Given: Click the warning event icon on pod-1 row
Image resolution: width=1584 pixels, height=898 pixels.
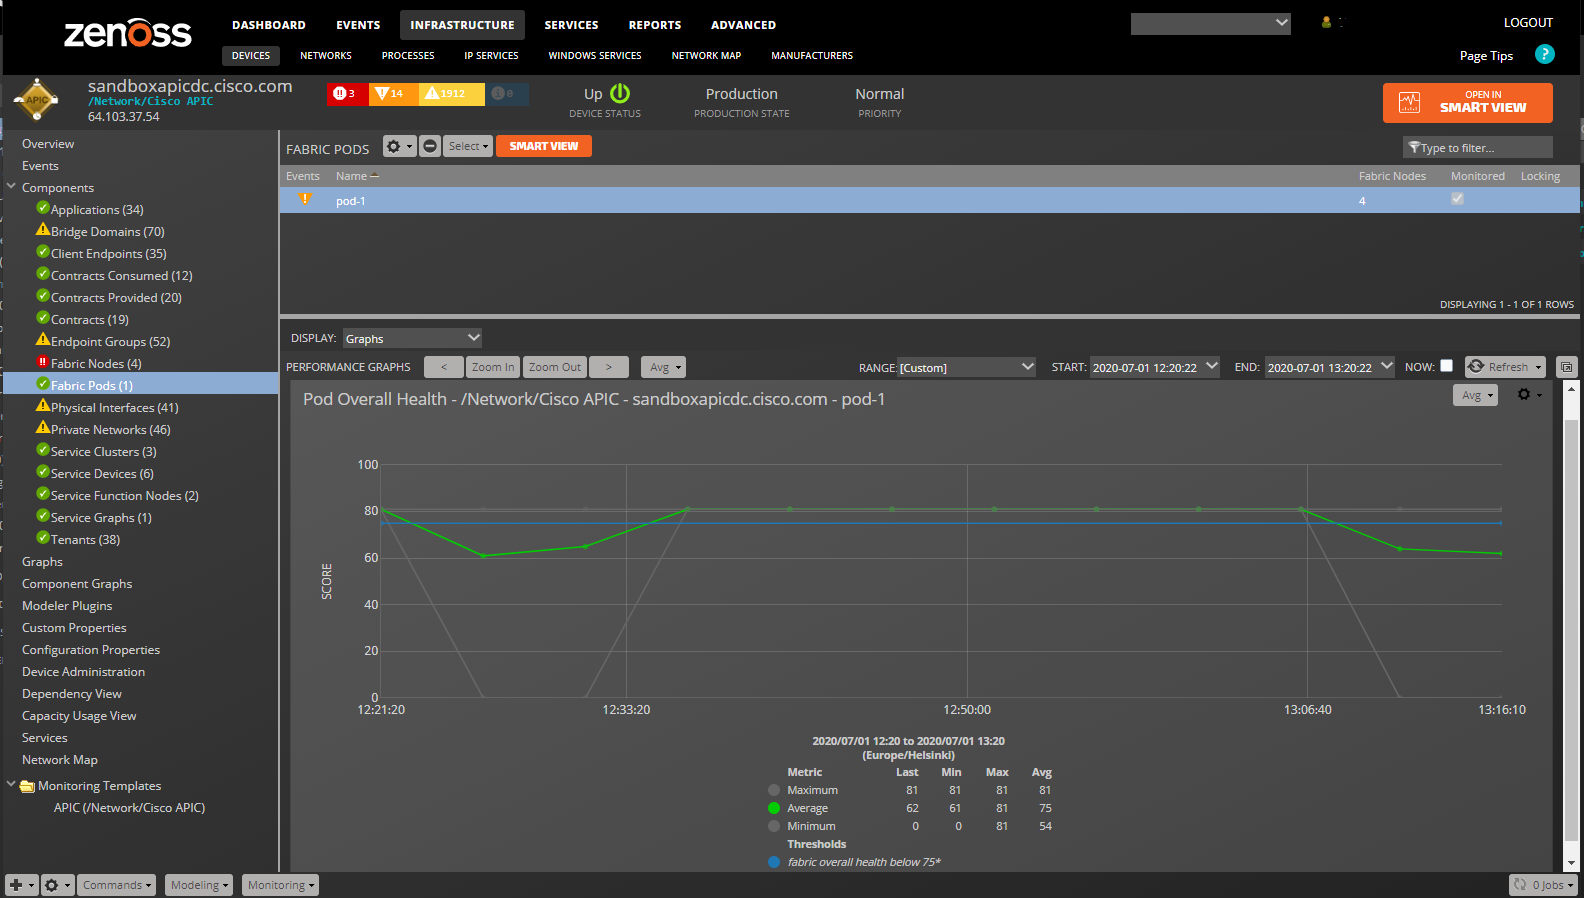Looking at the screenshot, I should pos(305,200).
